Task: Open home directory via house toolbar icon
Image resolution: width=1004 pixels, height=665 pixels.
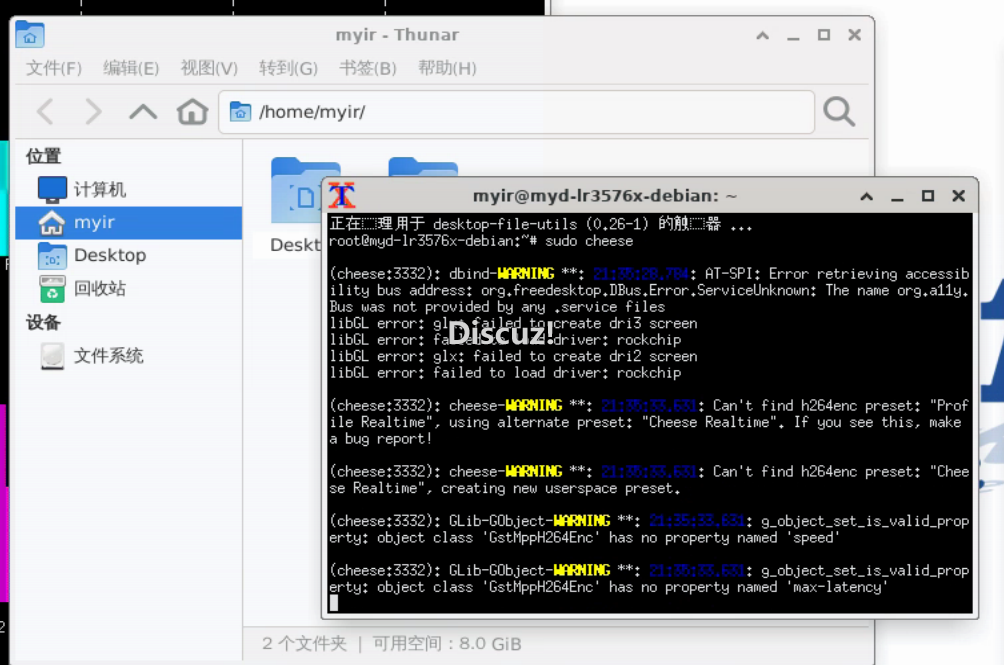Action: [x=192, y=111]
